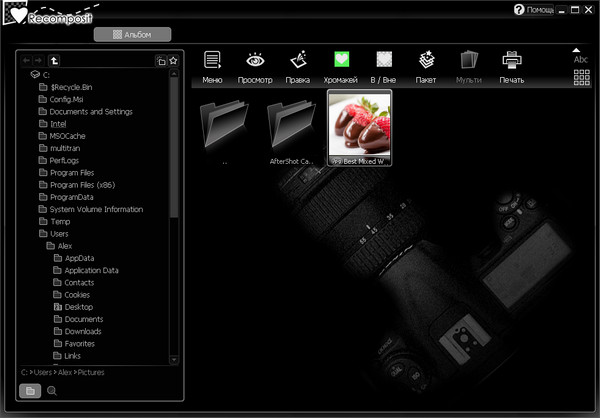
Task: Select the Alex user folder
Action: [59, 246]
